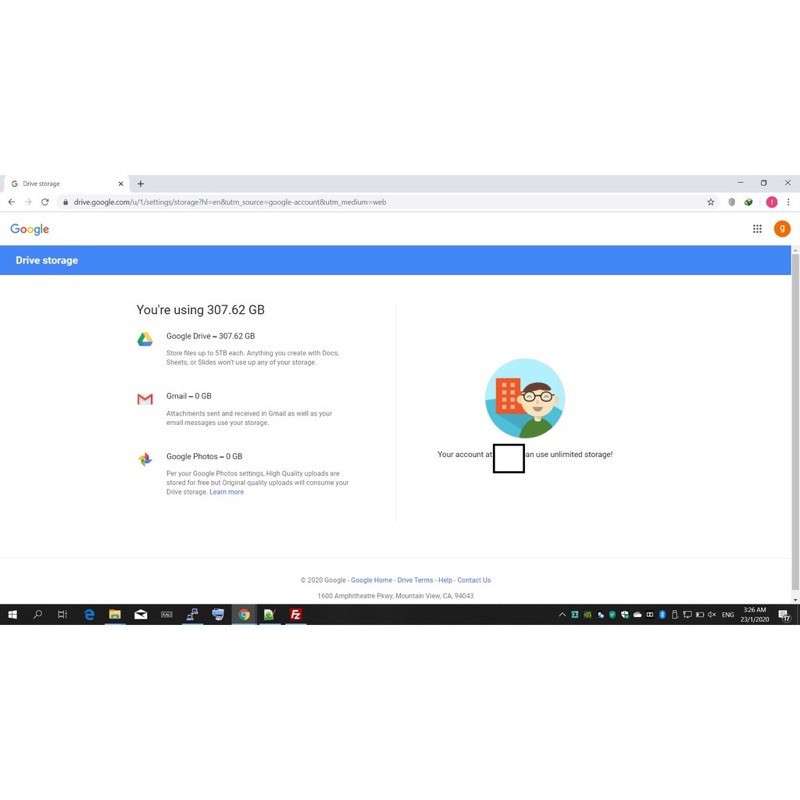Viewport: 800px width, 800px height.
Task: Open a new browser tab
Action: point(140,184)
